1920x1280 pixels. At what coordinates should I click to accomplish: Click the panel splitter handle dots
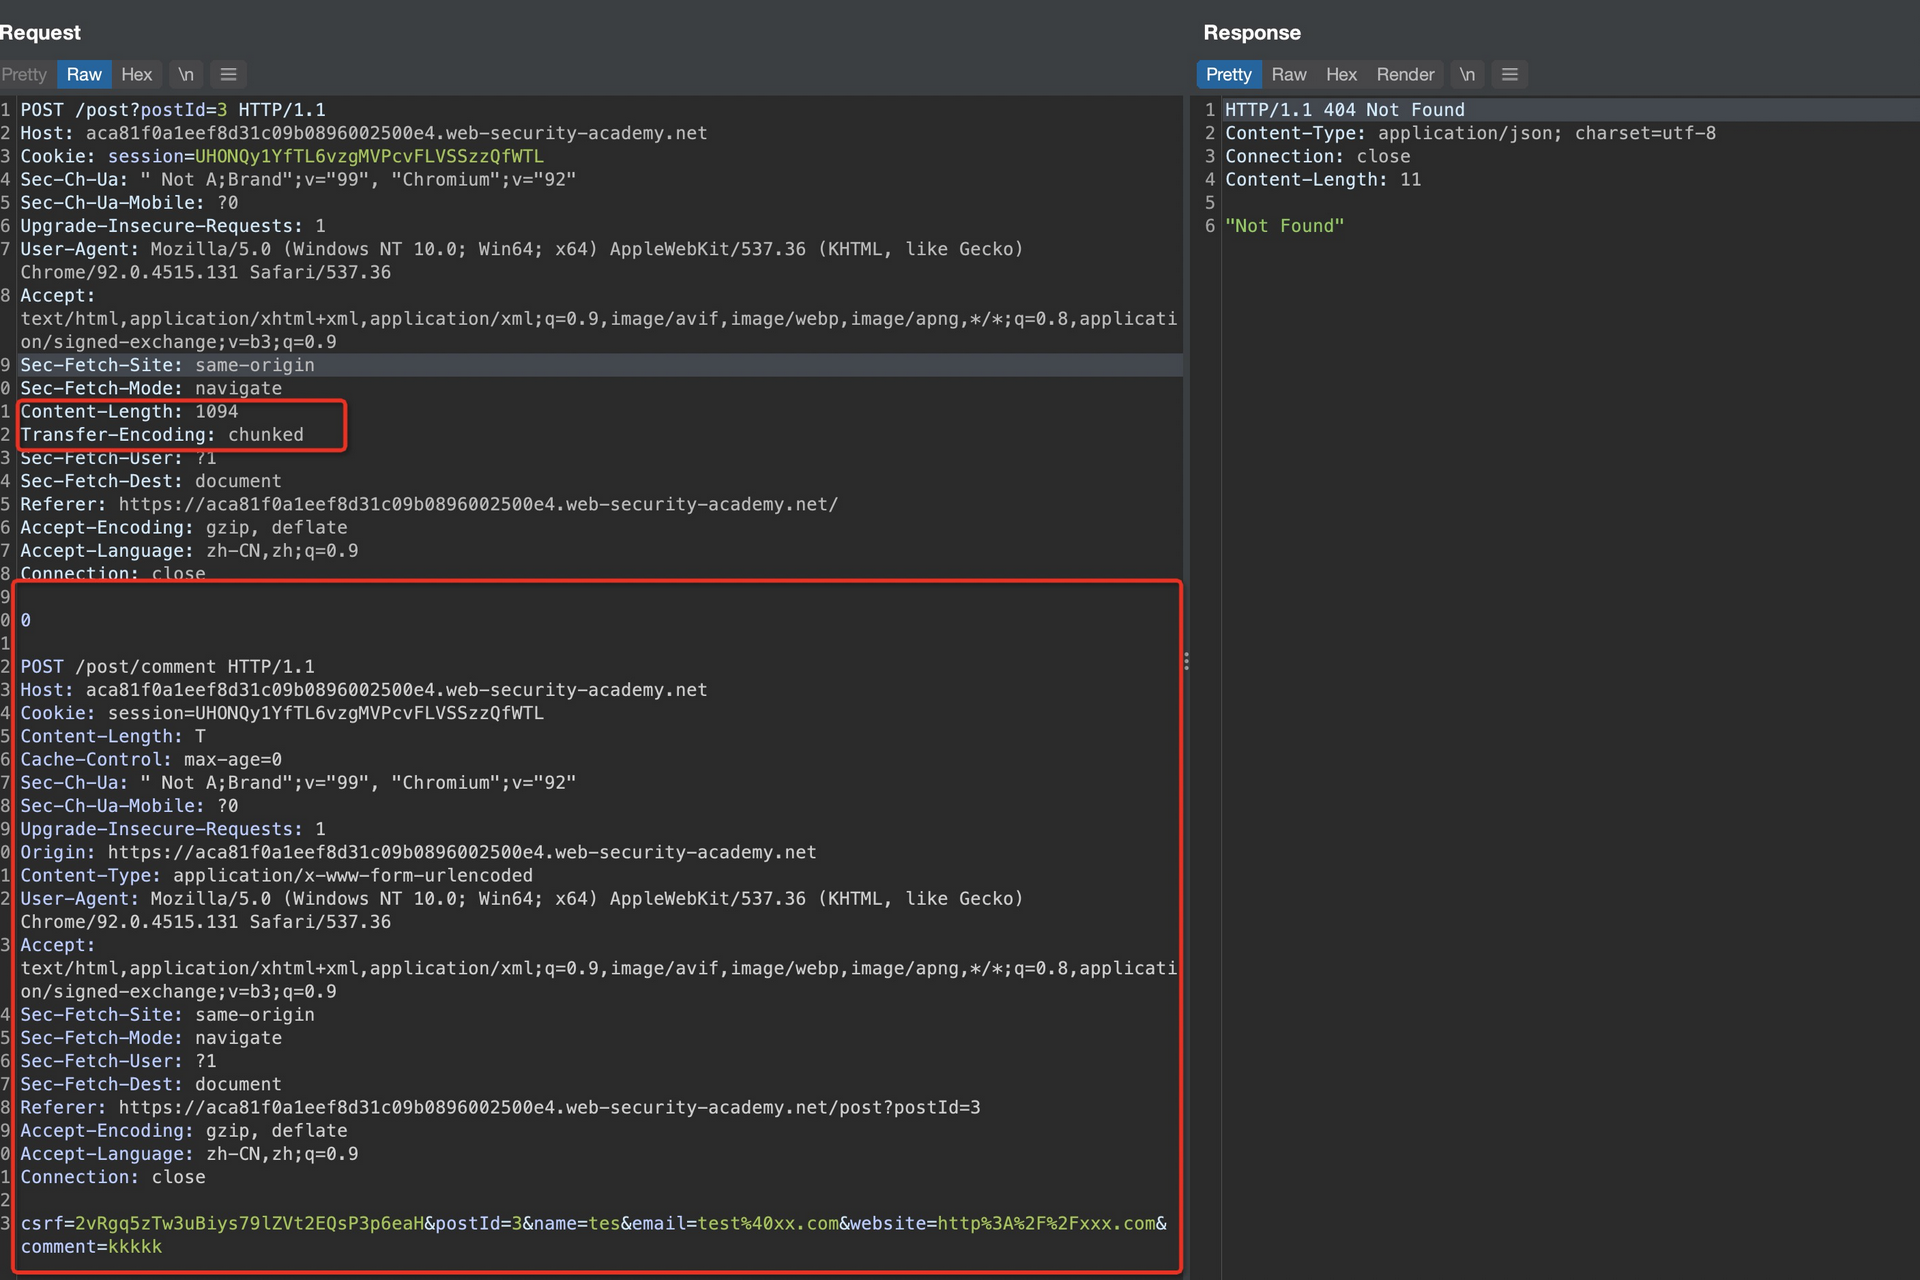point(1186,661)
